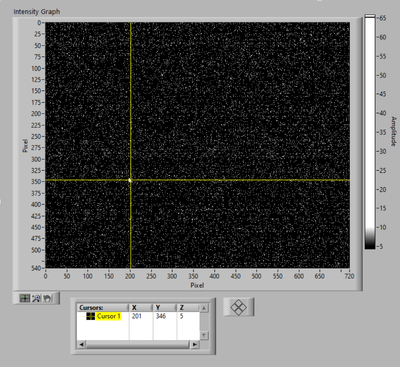Select the hand panning tool
The width and height of the screenshot is (400, 367).
point(48,298)
